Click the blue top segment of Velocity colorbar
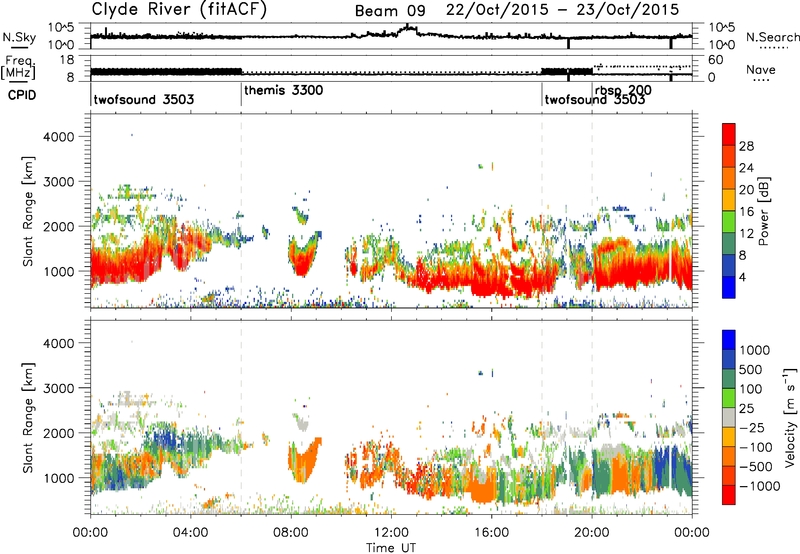Image resolution: width=800 pixels, height=554 pixels. pyautogui.click(x=729, y=340)
